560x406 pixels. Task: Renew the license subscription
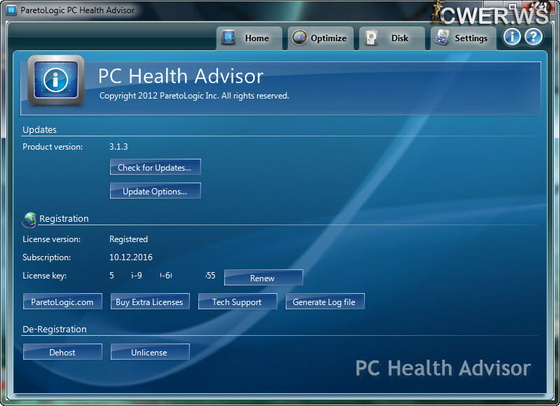pyautogui.click(x=263, y=278)
